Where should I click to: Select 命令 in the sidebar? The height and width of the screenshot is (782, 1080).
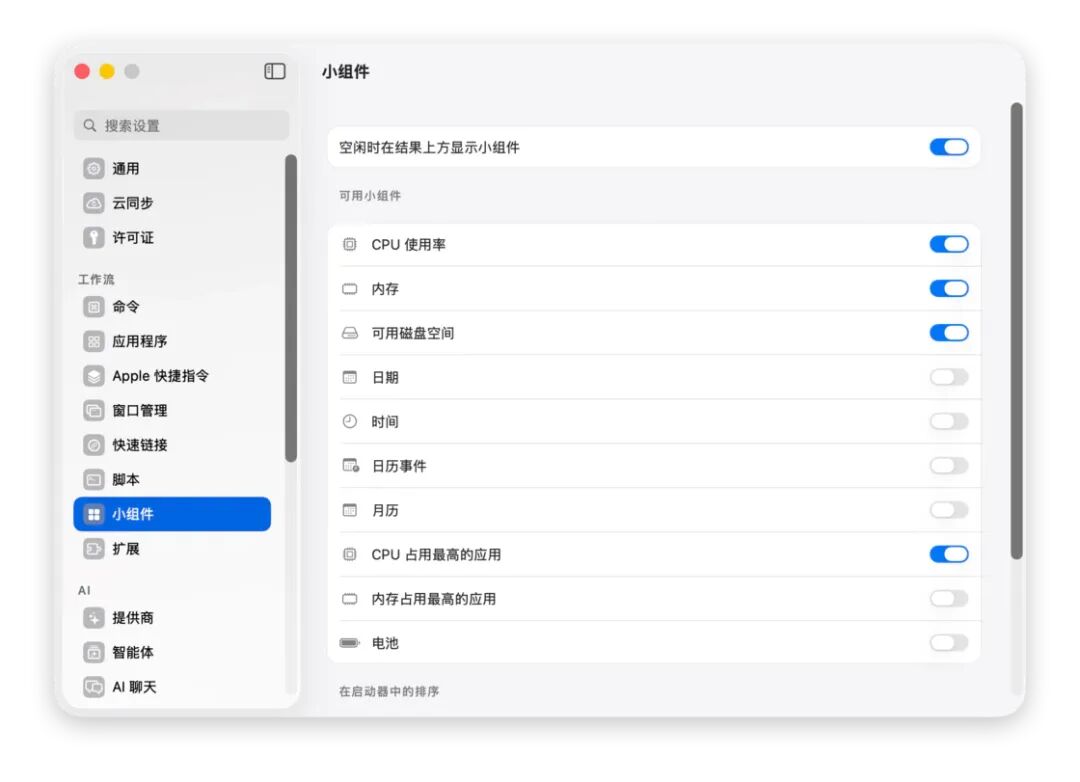coord(172,307)
